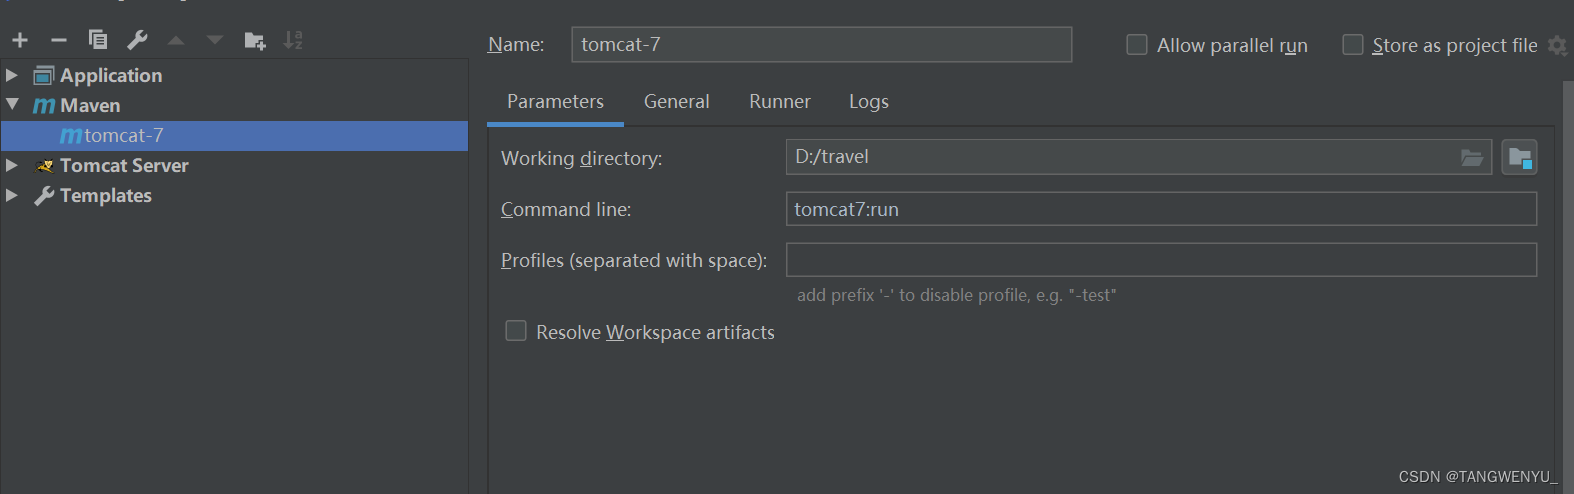The image size is (1574, 494).
Task: Switch to the Parameters tab
Action: pyautogui.click(x=555, y=102)
